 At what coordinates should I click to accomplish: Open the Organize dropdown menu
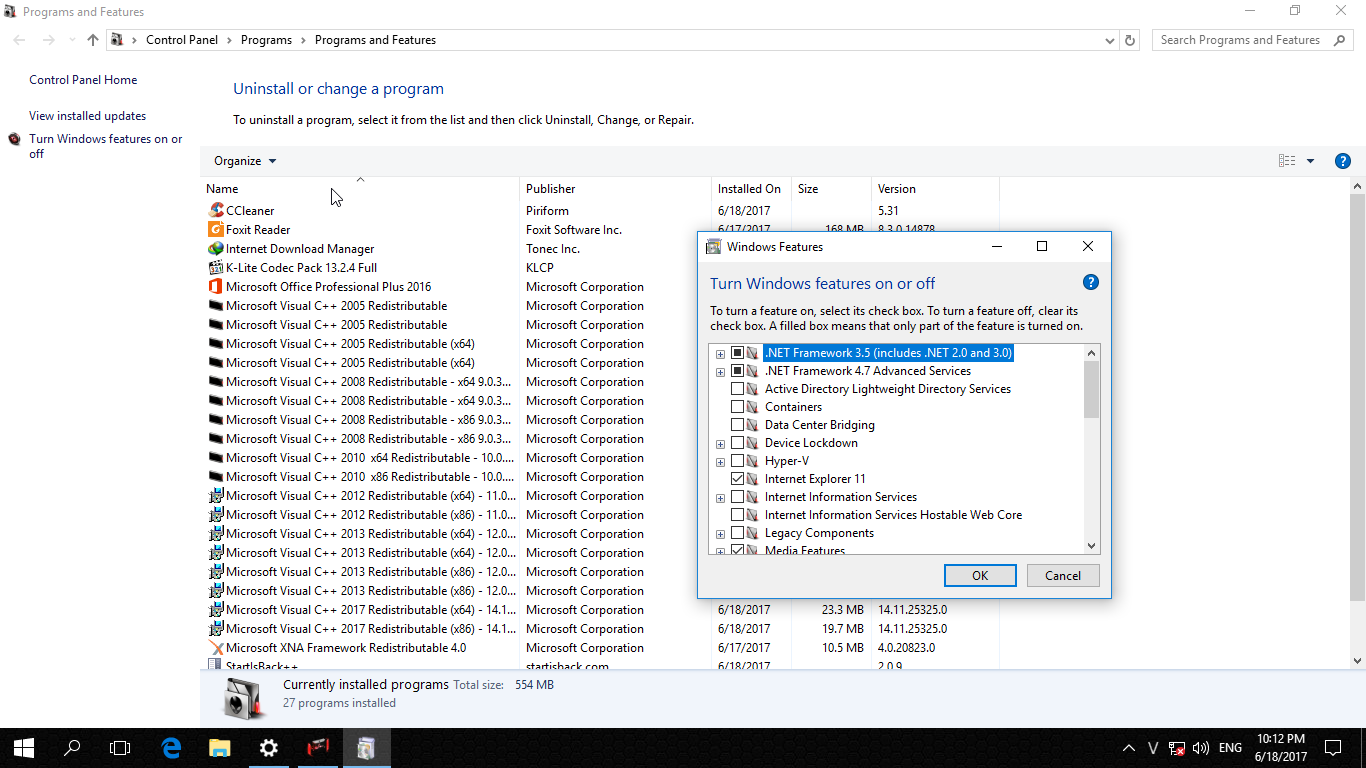(x=245, y=161)
